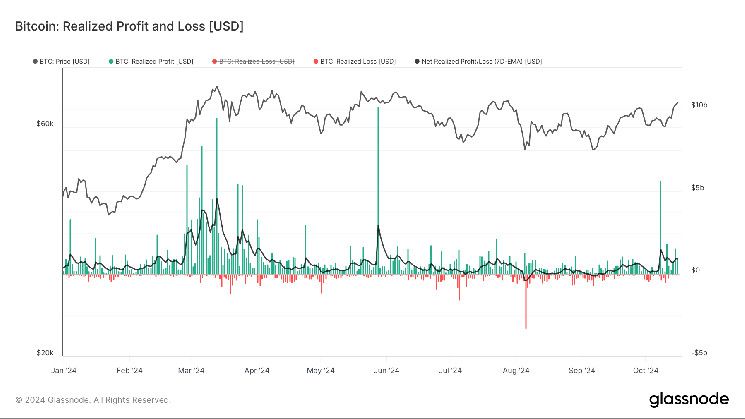This screenshot has height=419, width=745.
Task: Click the $10b right axis label
Action: [700, 105]
